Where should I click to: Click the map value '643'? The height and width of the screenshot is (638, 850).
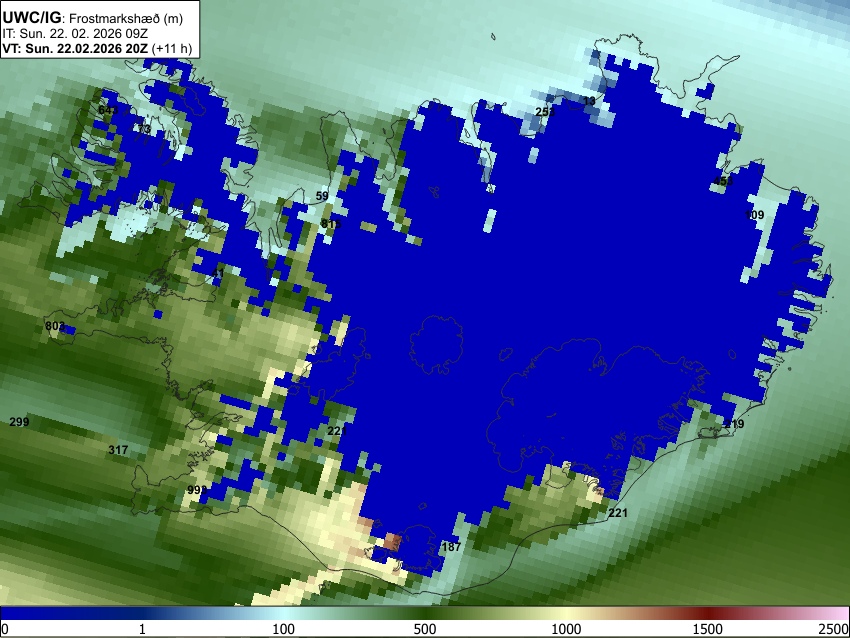108,110
